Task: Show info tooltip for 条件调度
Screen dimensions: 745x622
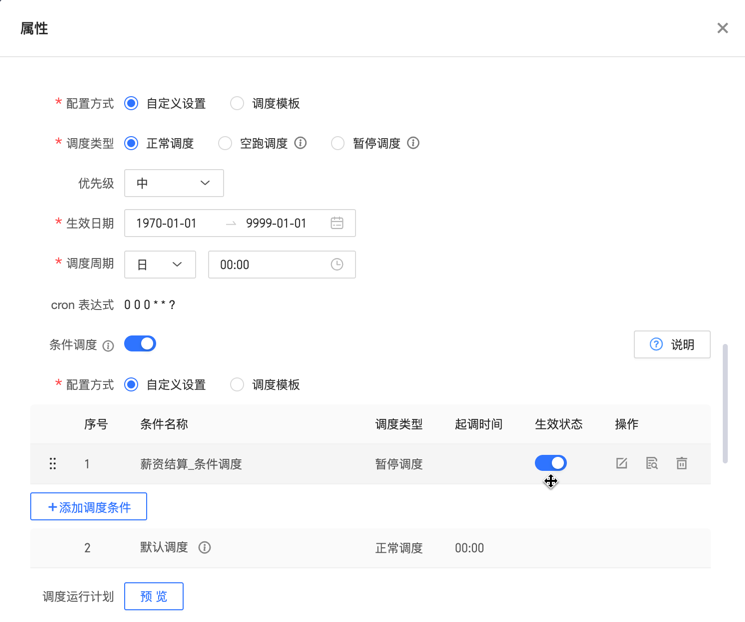Action: pyautogui.click(x=108, y=345)
